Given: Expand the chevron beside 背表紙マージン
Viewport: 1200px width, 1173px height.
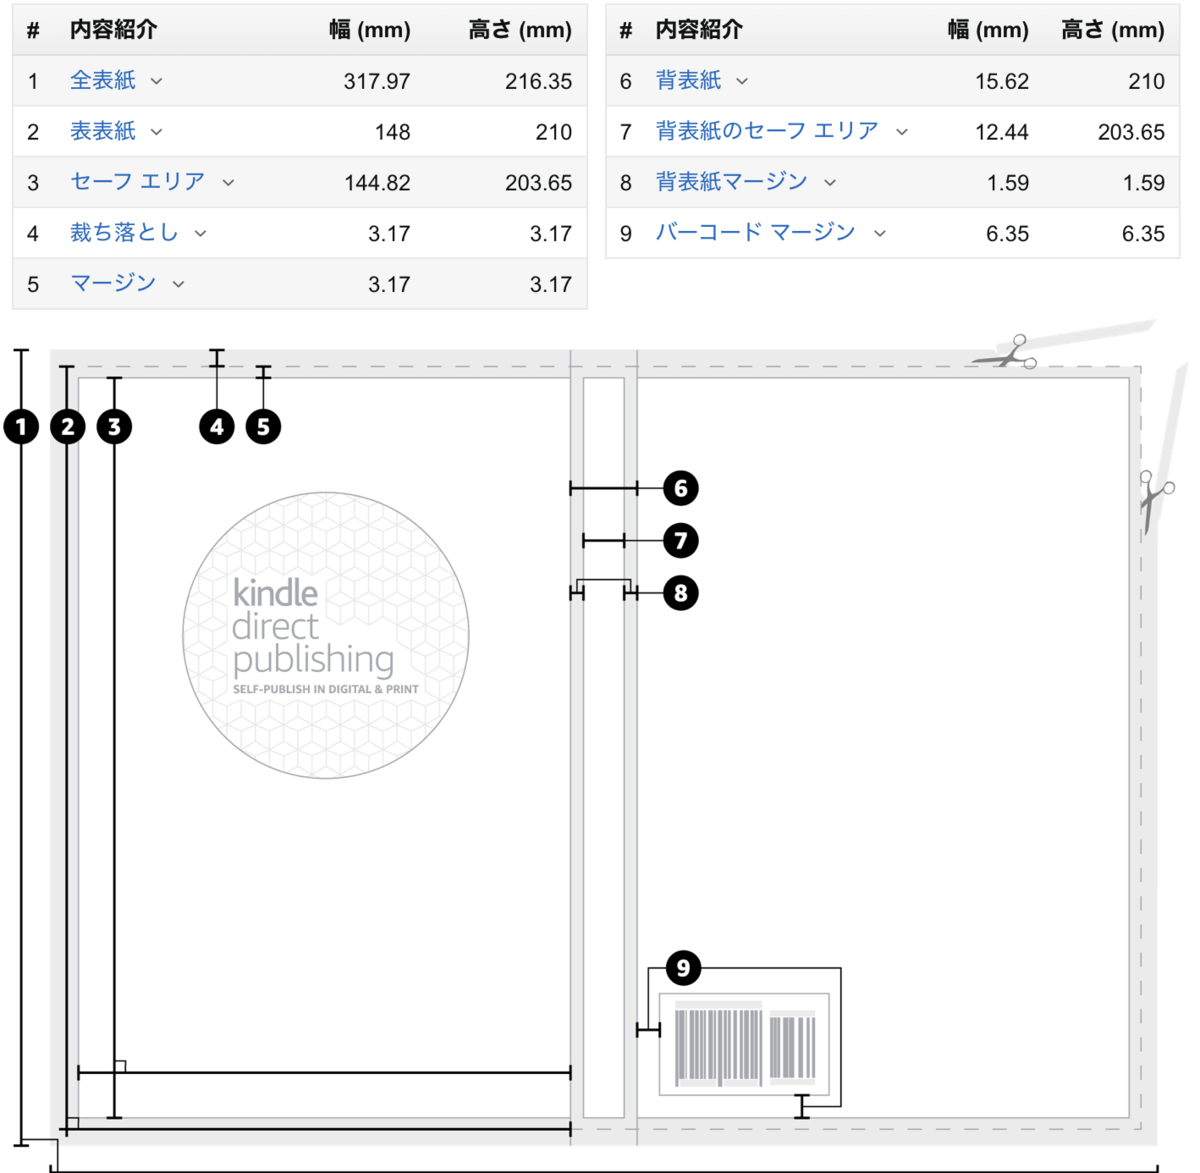Looking at the screenshot, I should coord(830,183).
